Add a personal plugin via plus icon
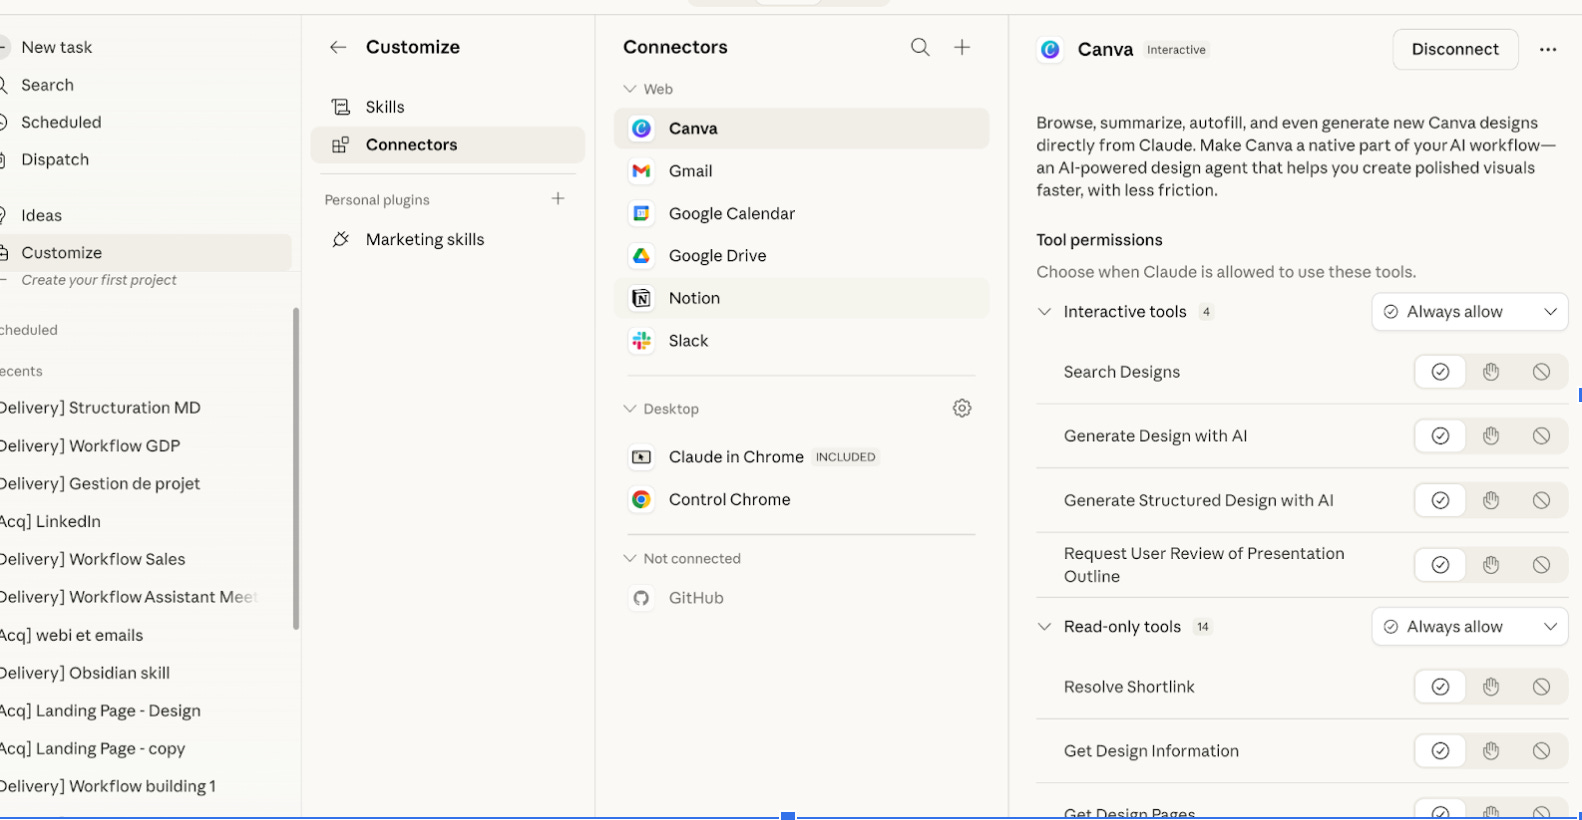 pyautogui.click(x=558, y=199)
